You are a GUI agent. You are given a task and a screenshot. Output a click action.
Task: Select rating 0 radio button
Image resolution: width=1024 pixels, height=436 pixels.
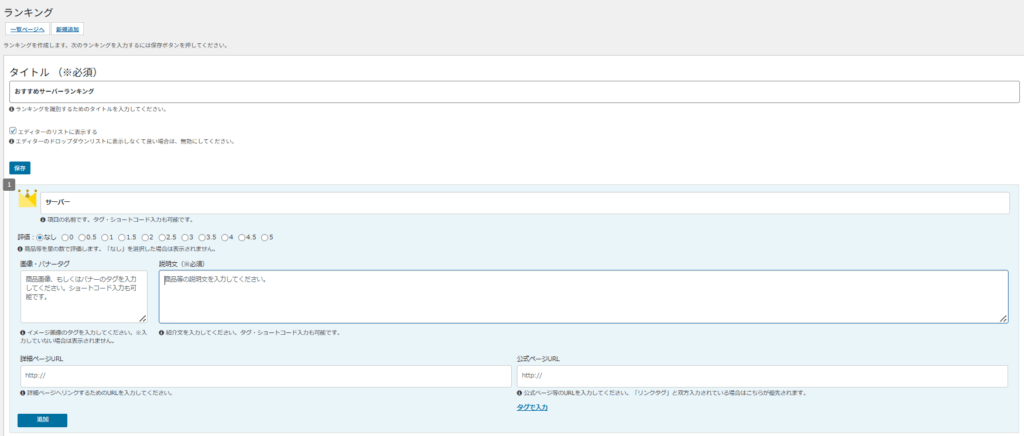pyautogui.click(x=67, y=237)
